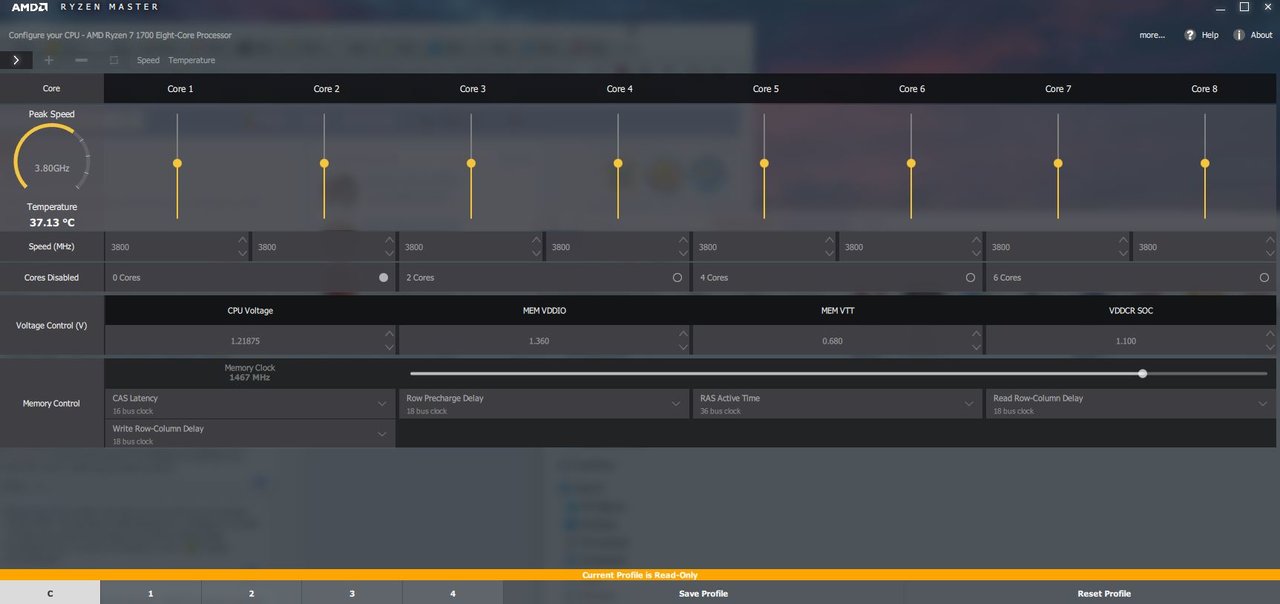
Task: Increase CPU Voltage with up arrow
Action: (x=389, y=334)
